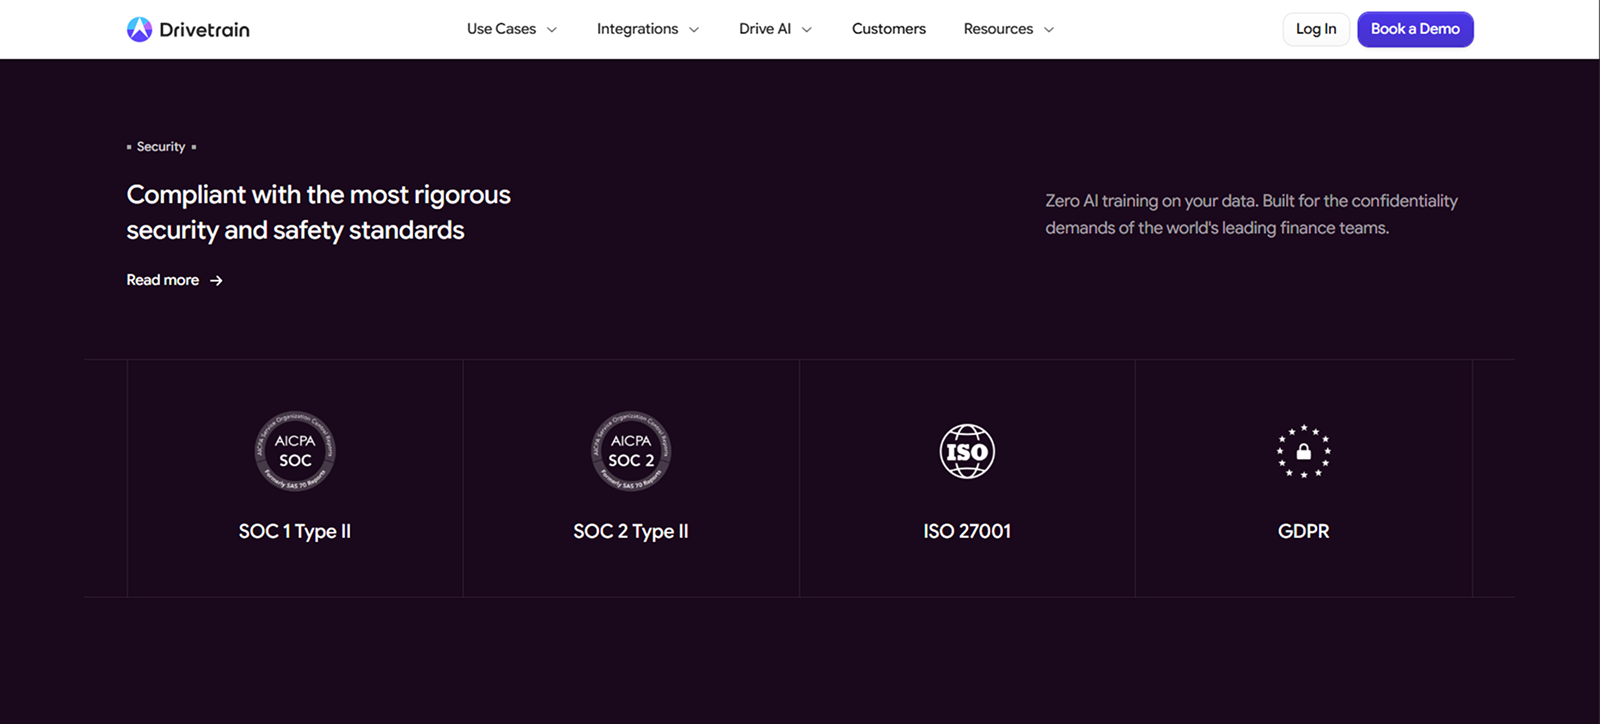Viewport: 1600px width, 724px height.
Task: Select the SOC 1 Type II label
Action: coord(295,531)
